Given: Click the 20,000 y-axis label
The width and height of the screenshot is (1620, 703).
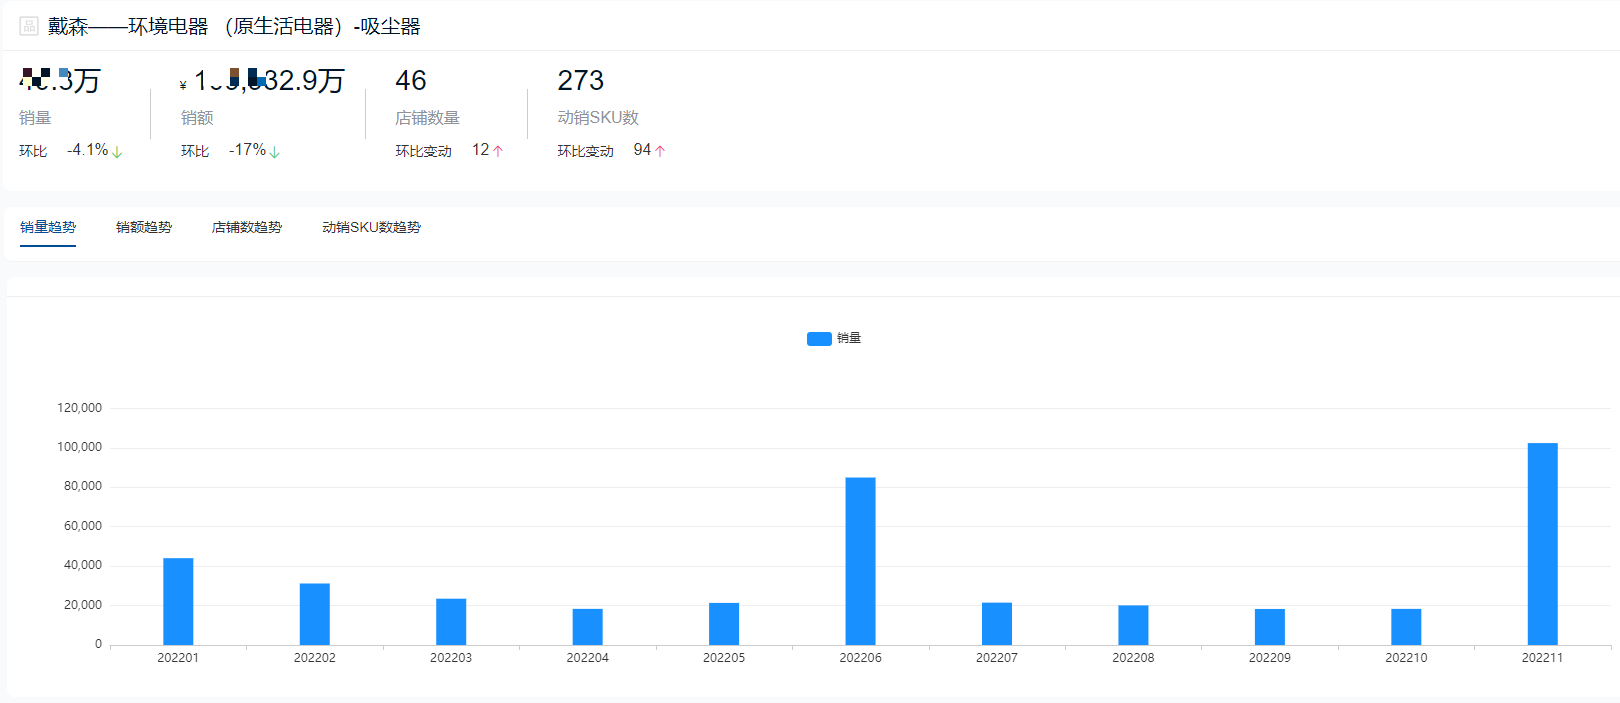Looking at the screenshot, I should (x=83, y=605).
